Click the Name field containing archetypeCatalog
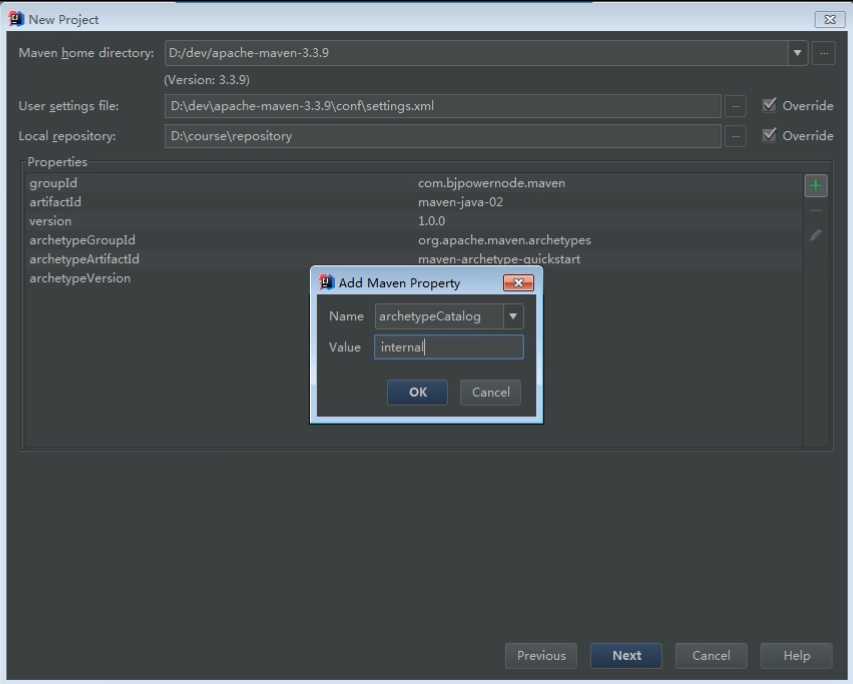853x684 pixels. (x=438, y=316)
